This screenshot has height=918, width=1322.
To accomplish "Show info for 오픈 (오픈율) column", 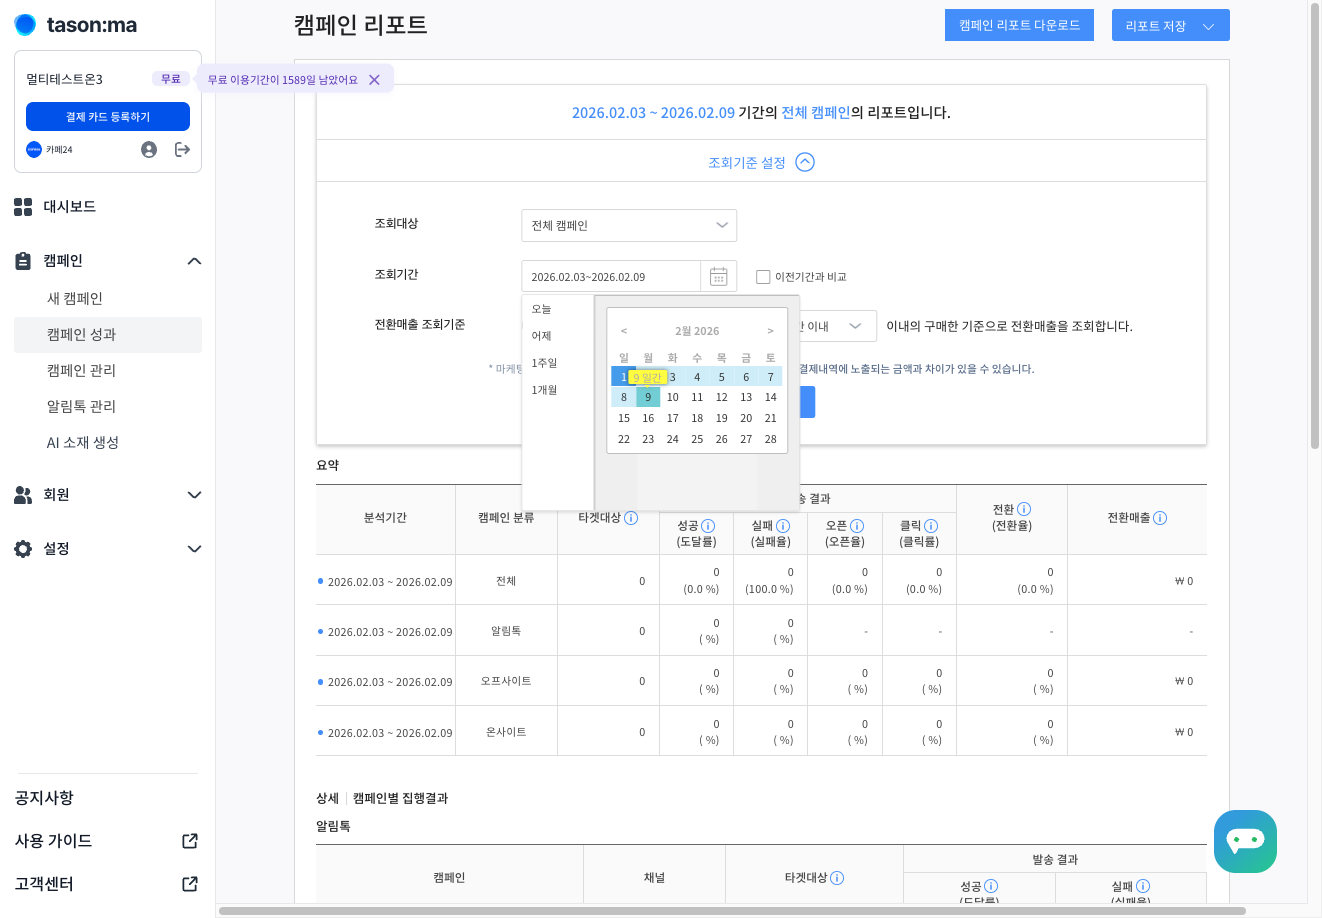I will (x=857, y=526).
